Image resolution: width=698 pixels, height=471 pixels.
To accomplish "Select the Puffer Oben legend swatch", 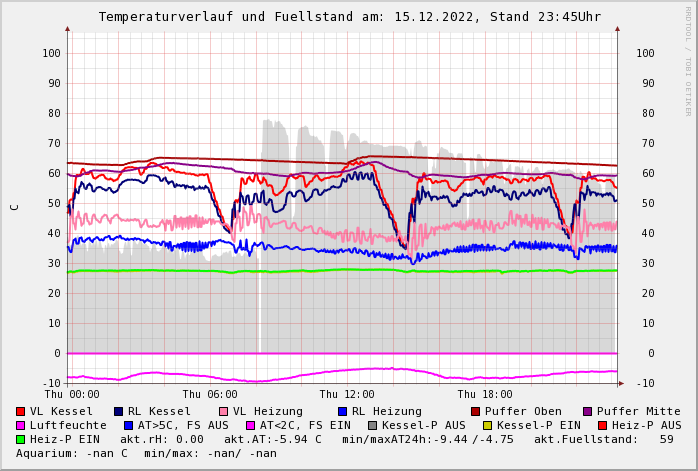I will 475,412.
